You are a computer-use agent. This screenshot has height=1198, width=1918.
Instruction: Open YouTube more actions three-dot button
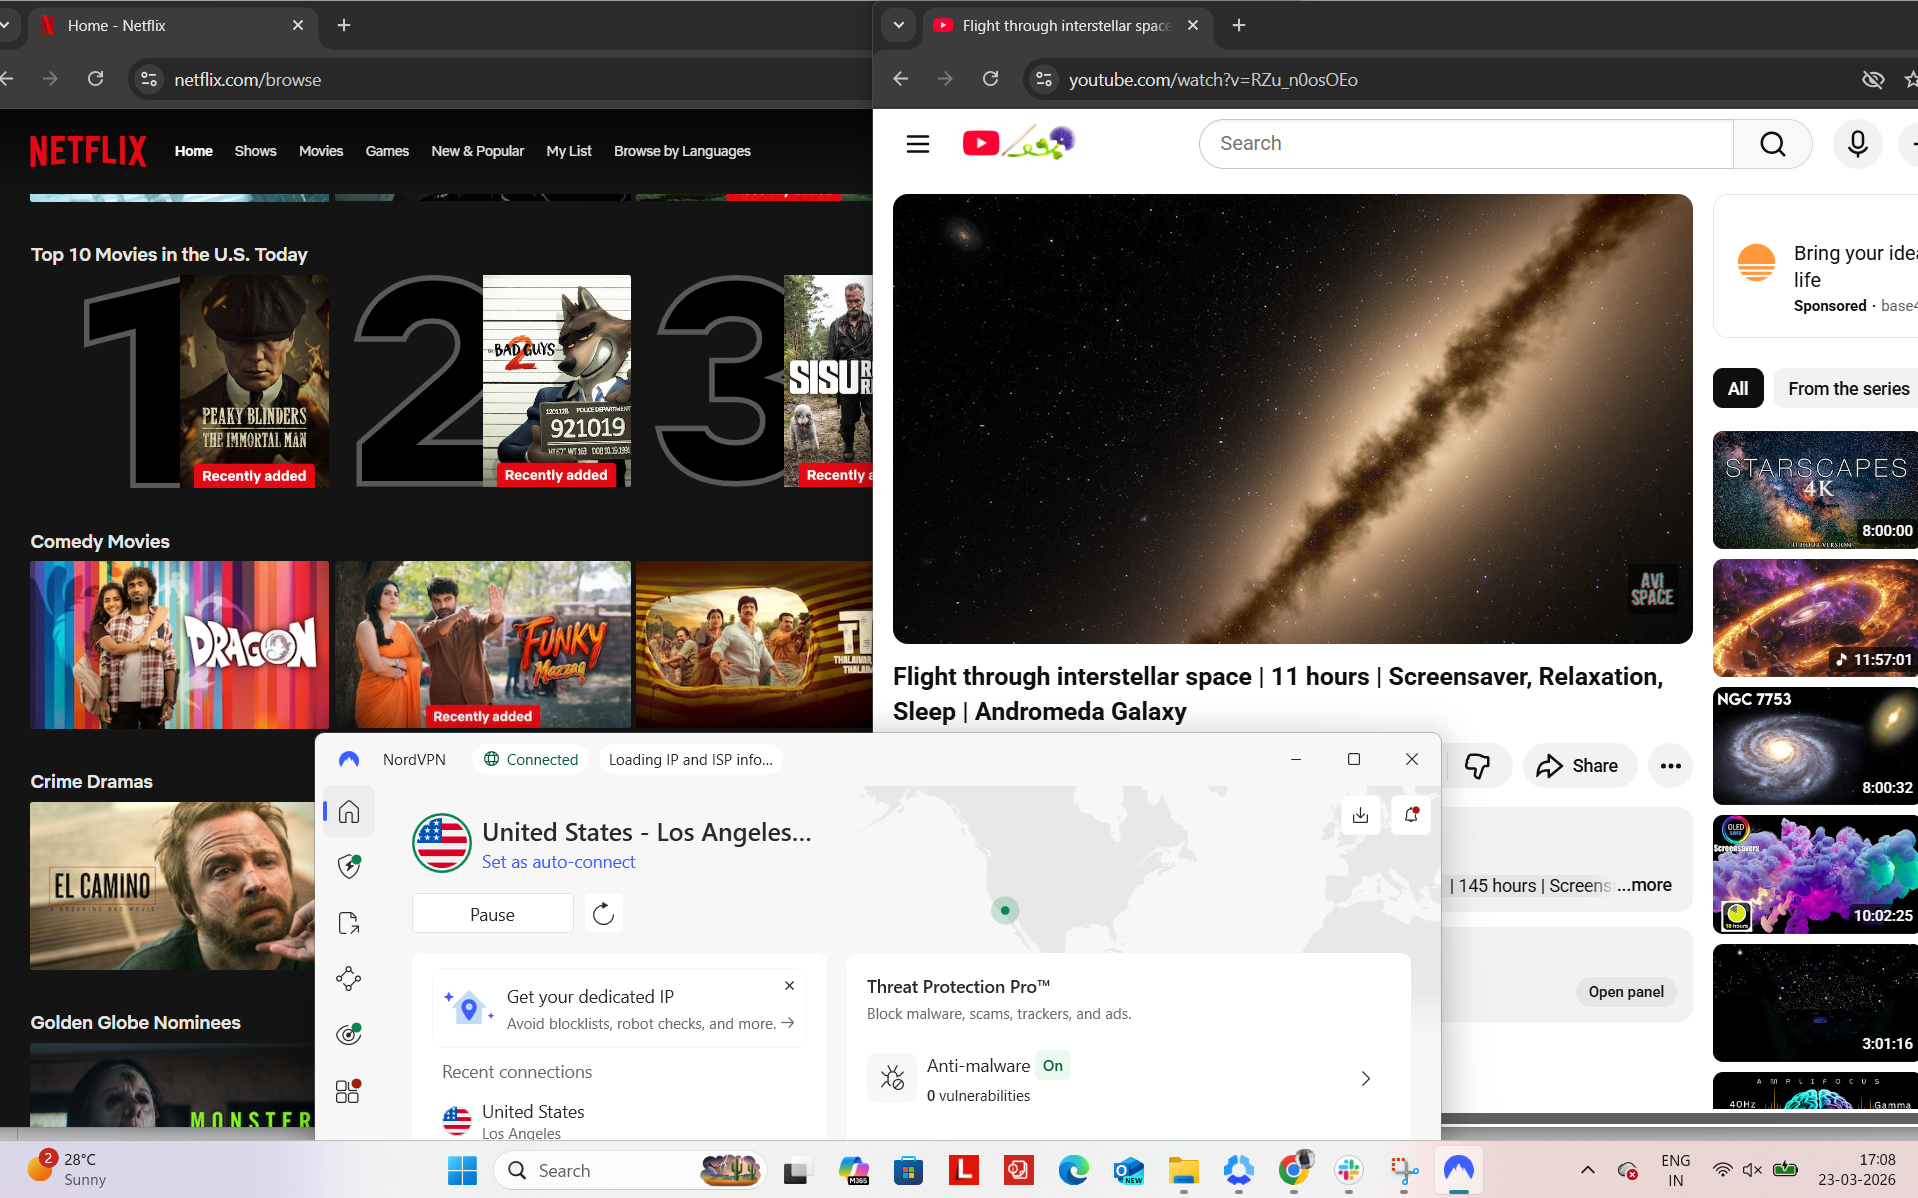pyautogui.click(x=1670, y=766)
